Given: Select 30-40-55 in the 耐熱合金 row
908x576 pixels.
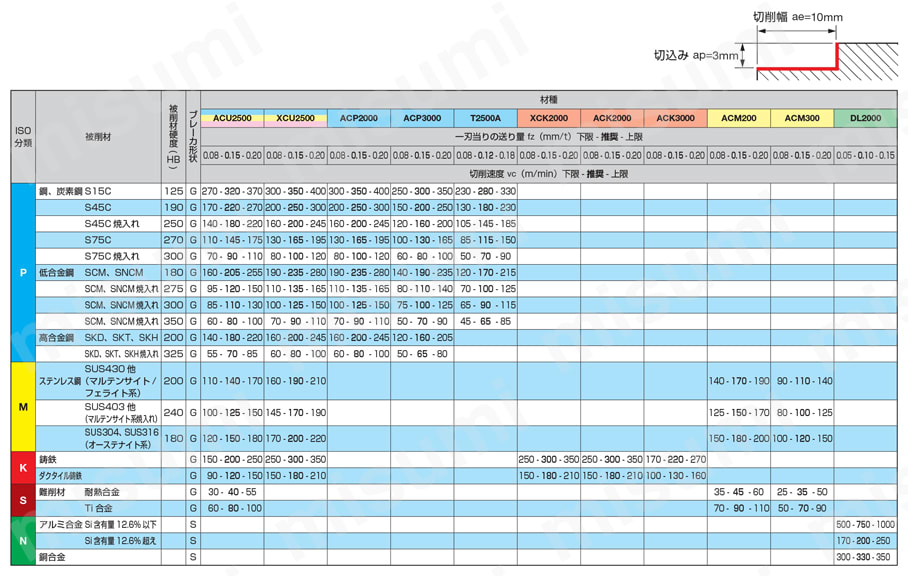Looking at the screenshot, I should tap(232, 492).
